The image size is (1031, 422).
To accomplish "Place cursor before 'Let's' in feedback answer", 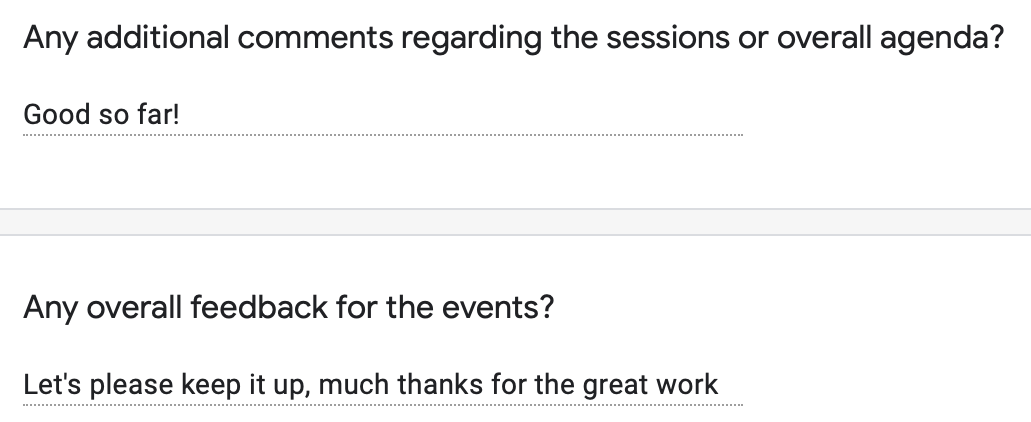I will coord(24,385).
